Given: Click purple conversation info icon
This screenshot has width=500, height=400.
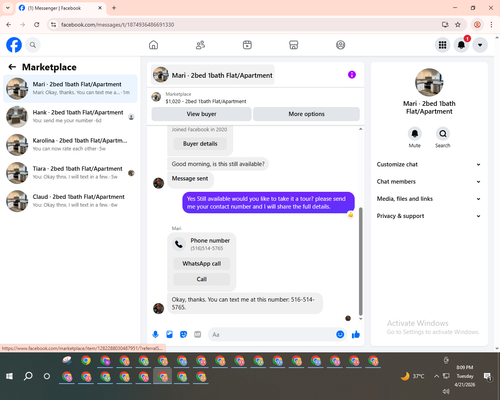Looking at the screenshot, I should tap(352, 75).
